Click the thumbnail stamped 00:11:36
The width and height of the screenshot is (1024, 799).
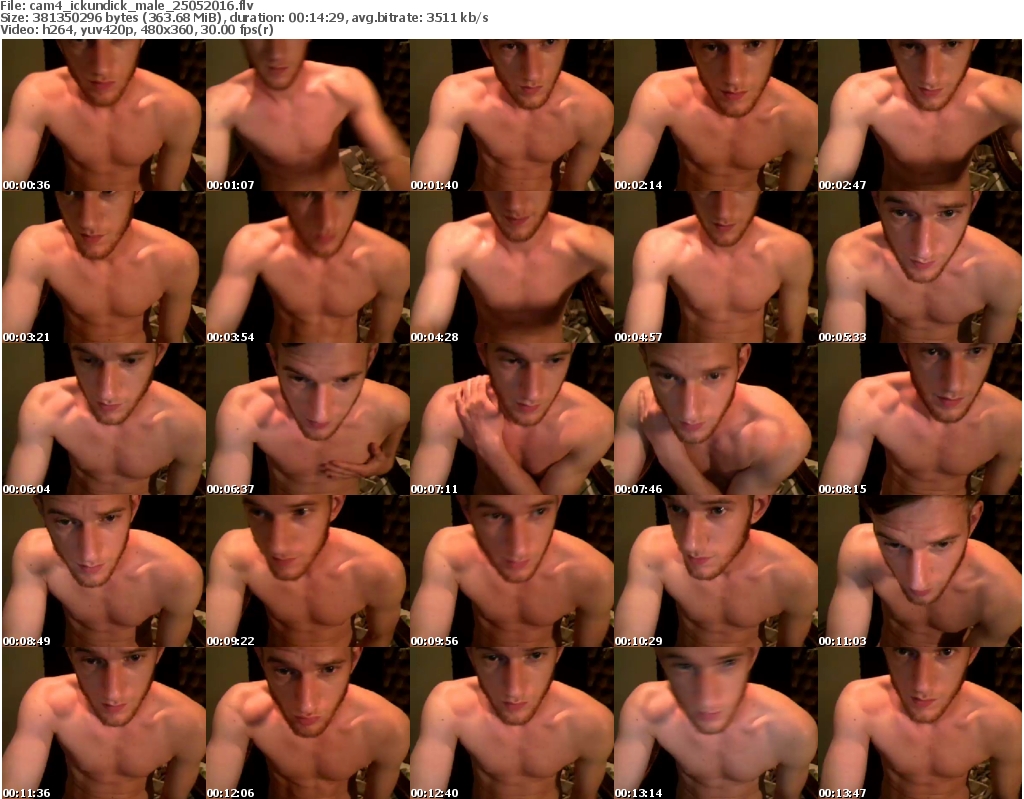(104, 723)
